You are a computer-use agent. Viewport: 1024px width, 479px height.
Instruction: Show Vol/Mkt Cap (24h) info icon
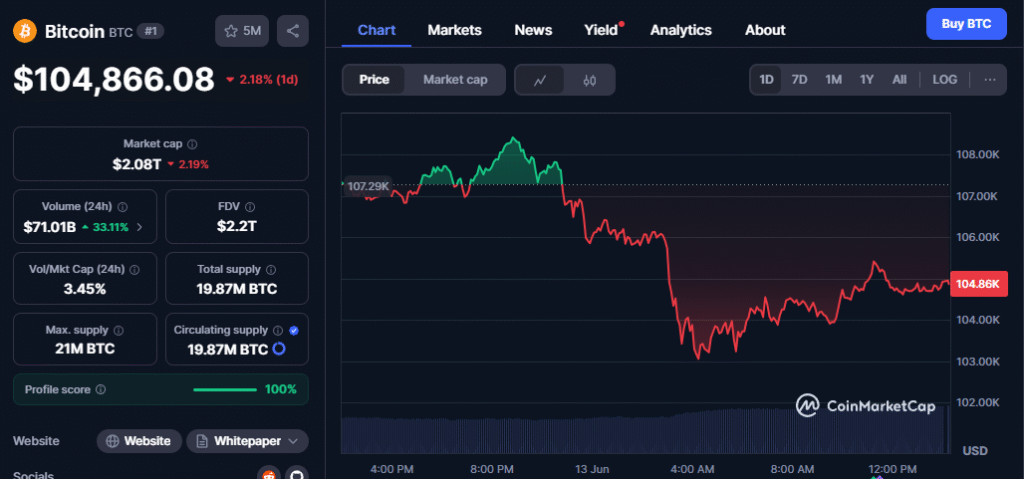[135, 269]
